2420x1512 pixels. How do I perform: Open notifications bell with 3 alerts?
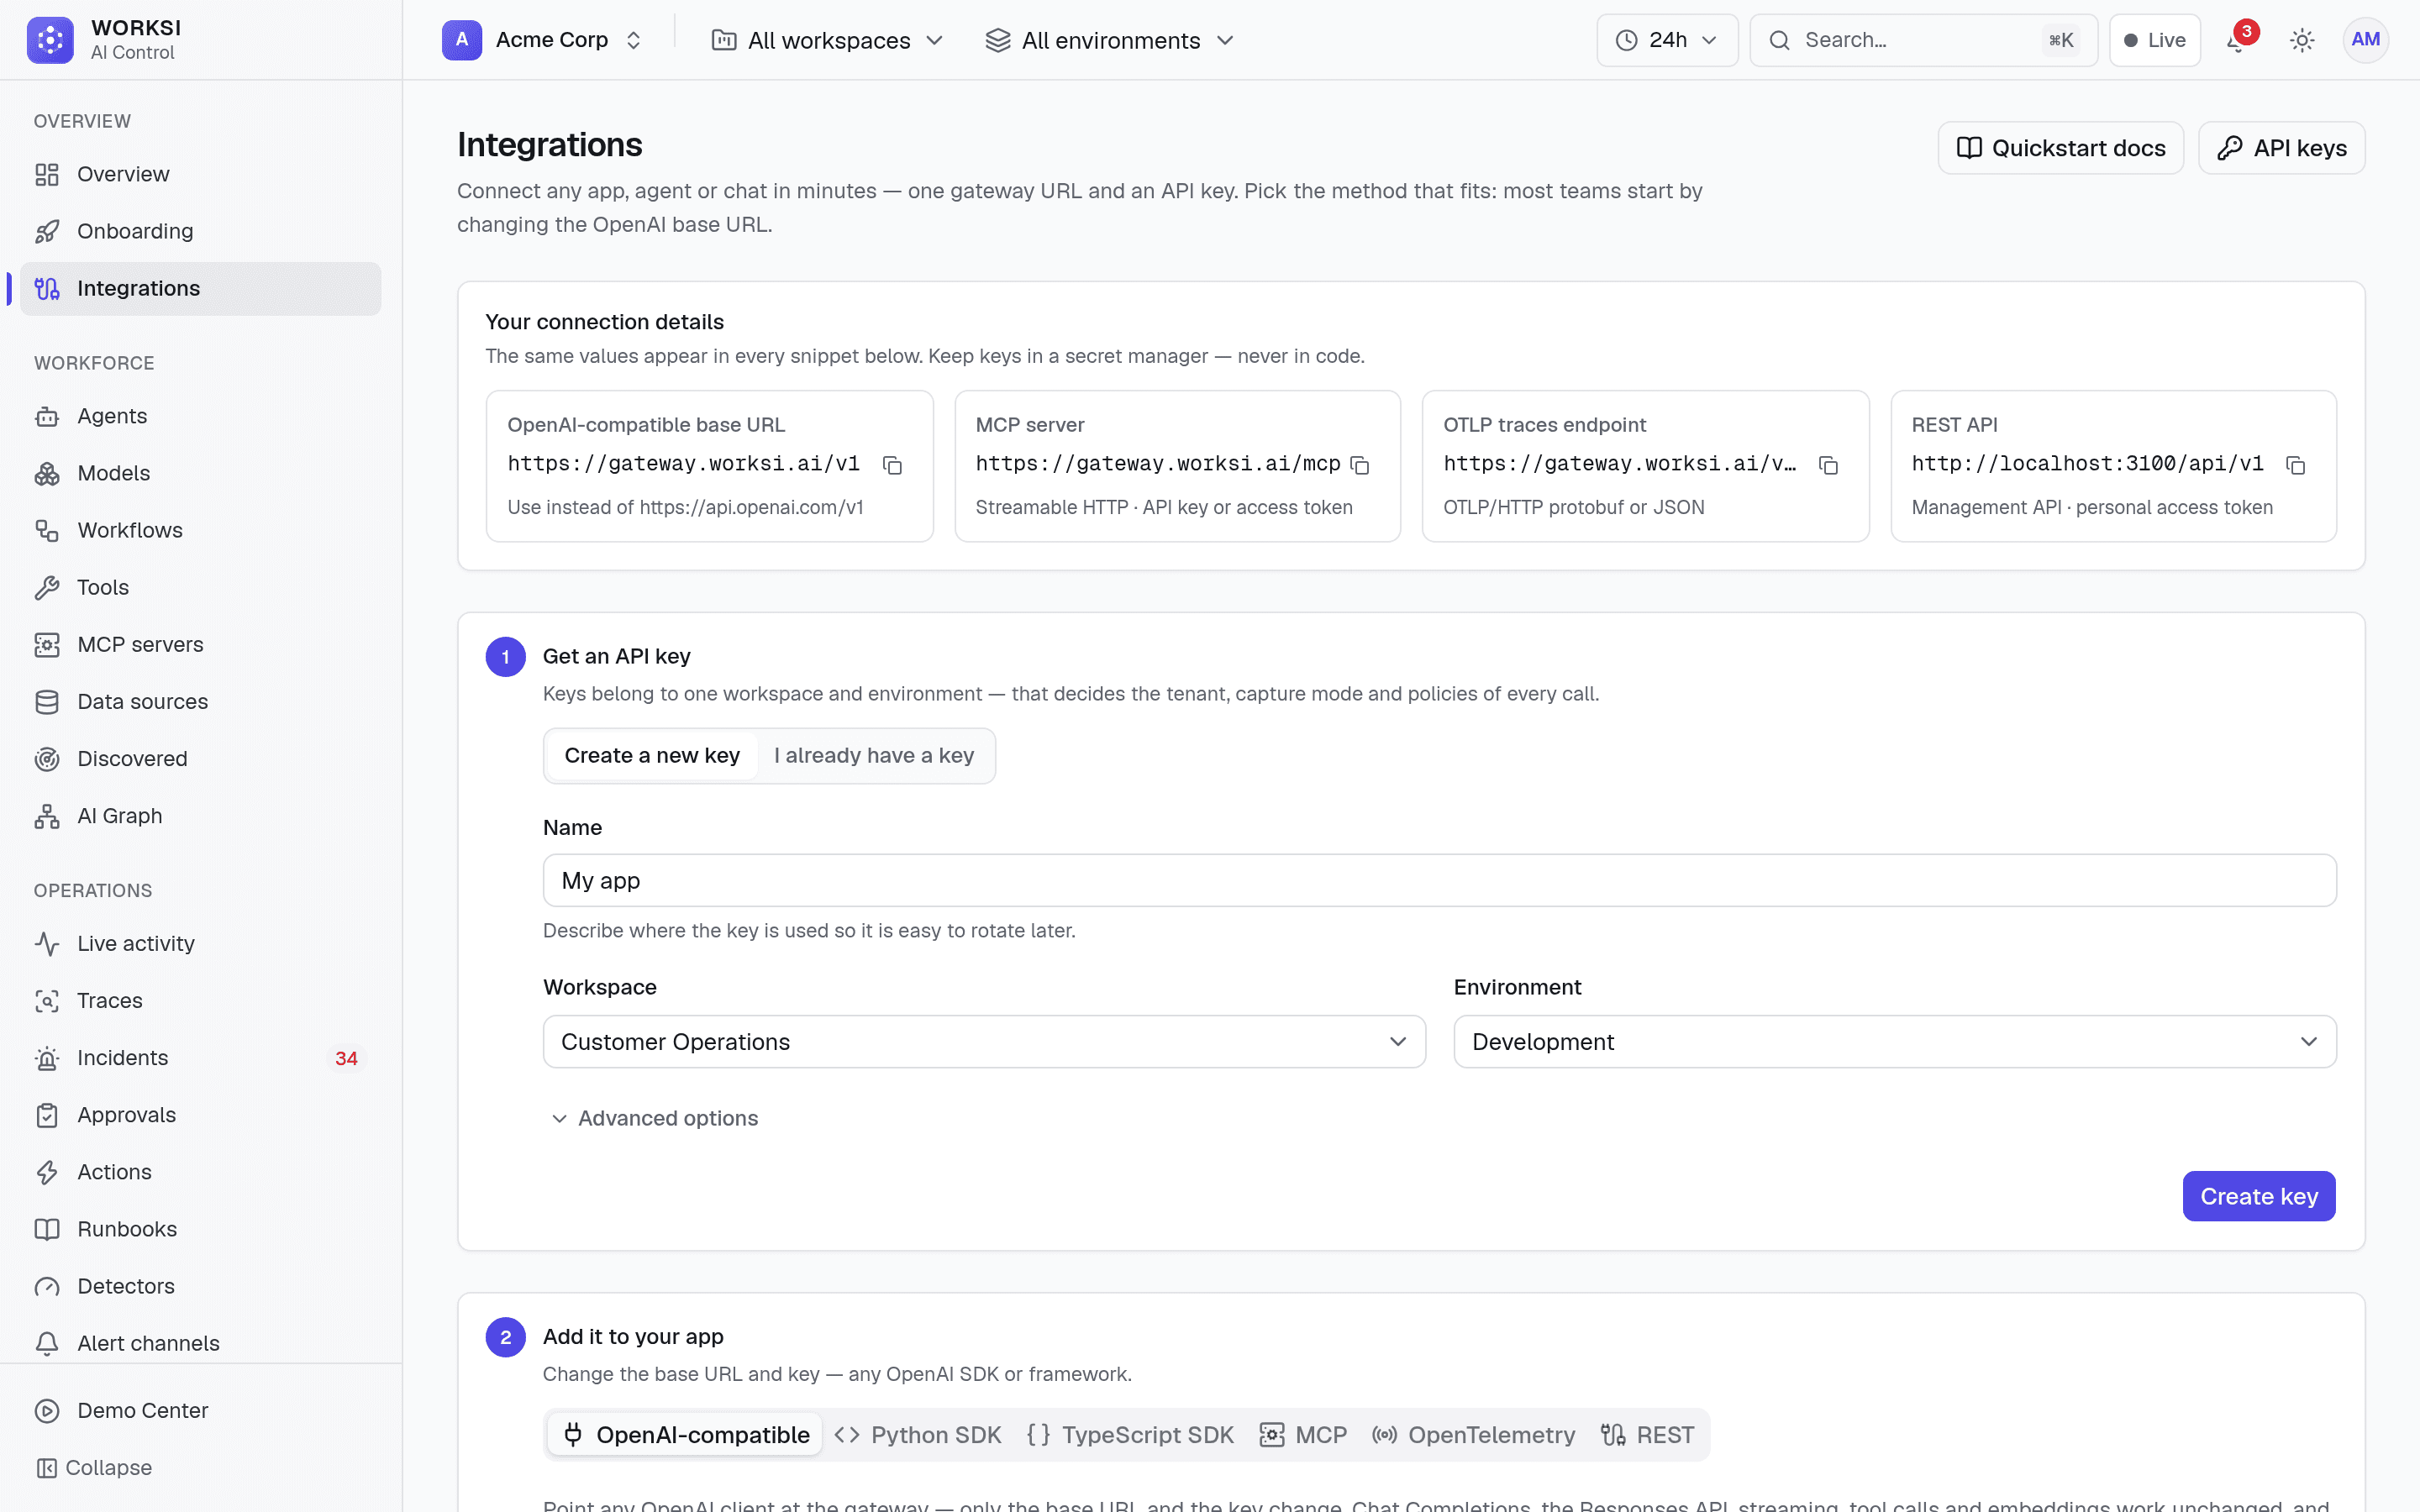pyautogui.click(x=2237, y=40)
